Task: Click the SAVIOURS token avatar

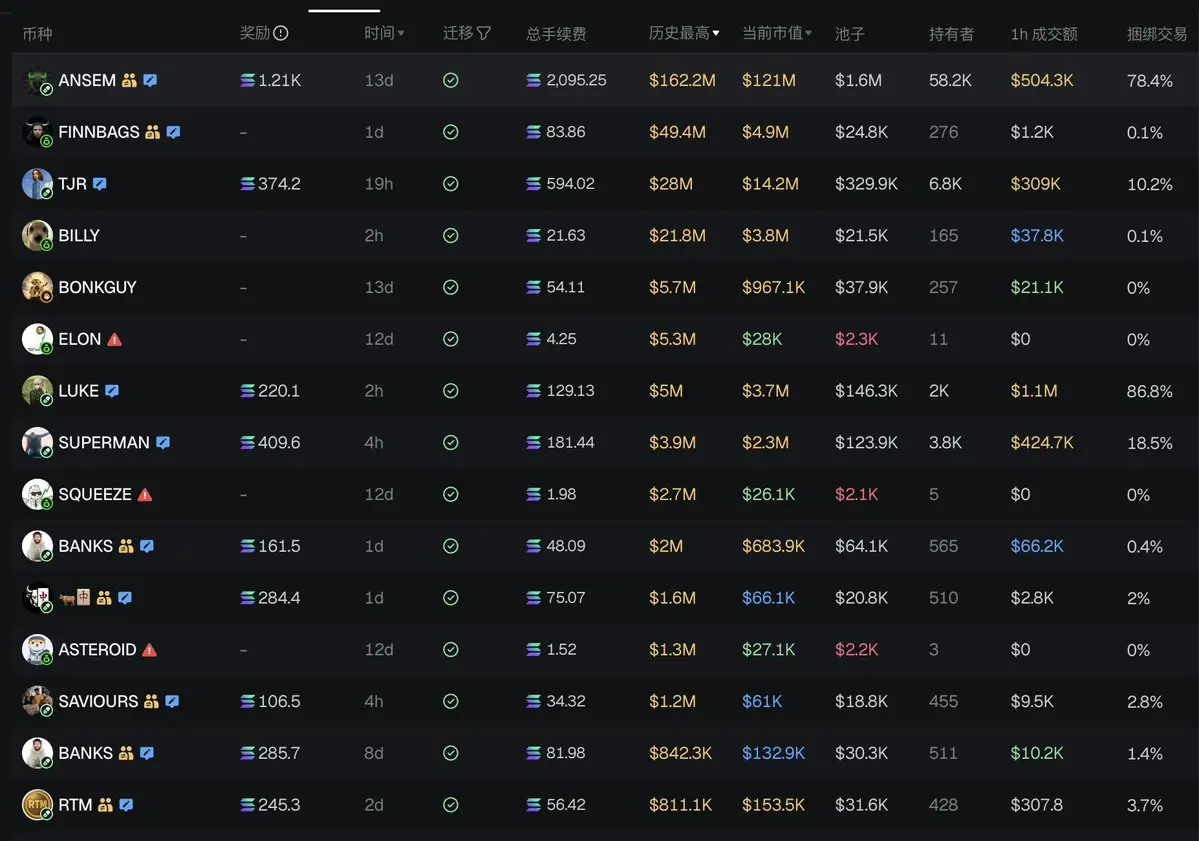Action: click(37, 701)
